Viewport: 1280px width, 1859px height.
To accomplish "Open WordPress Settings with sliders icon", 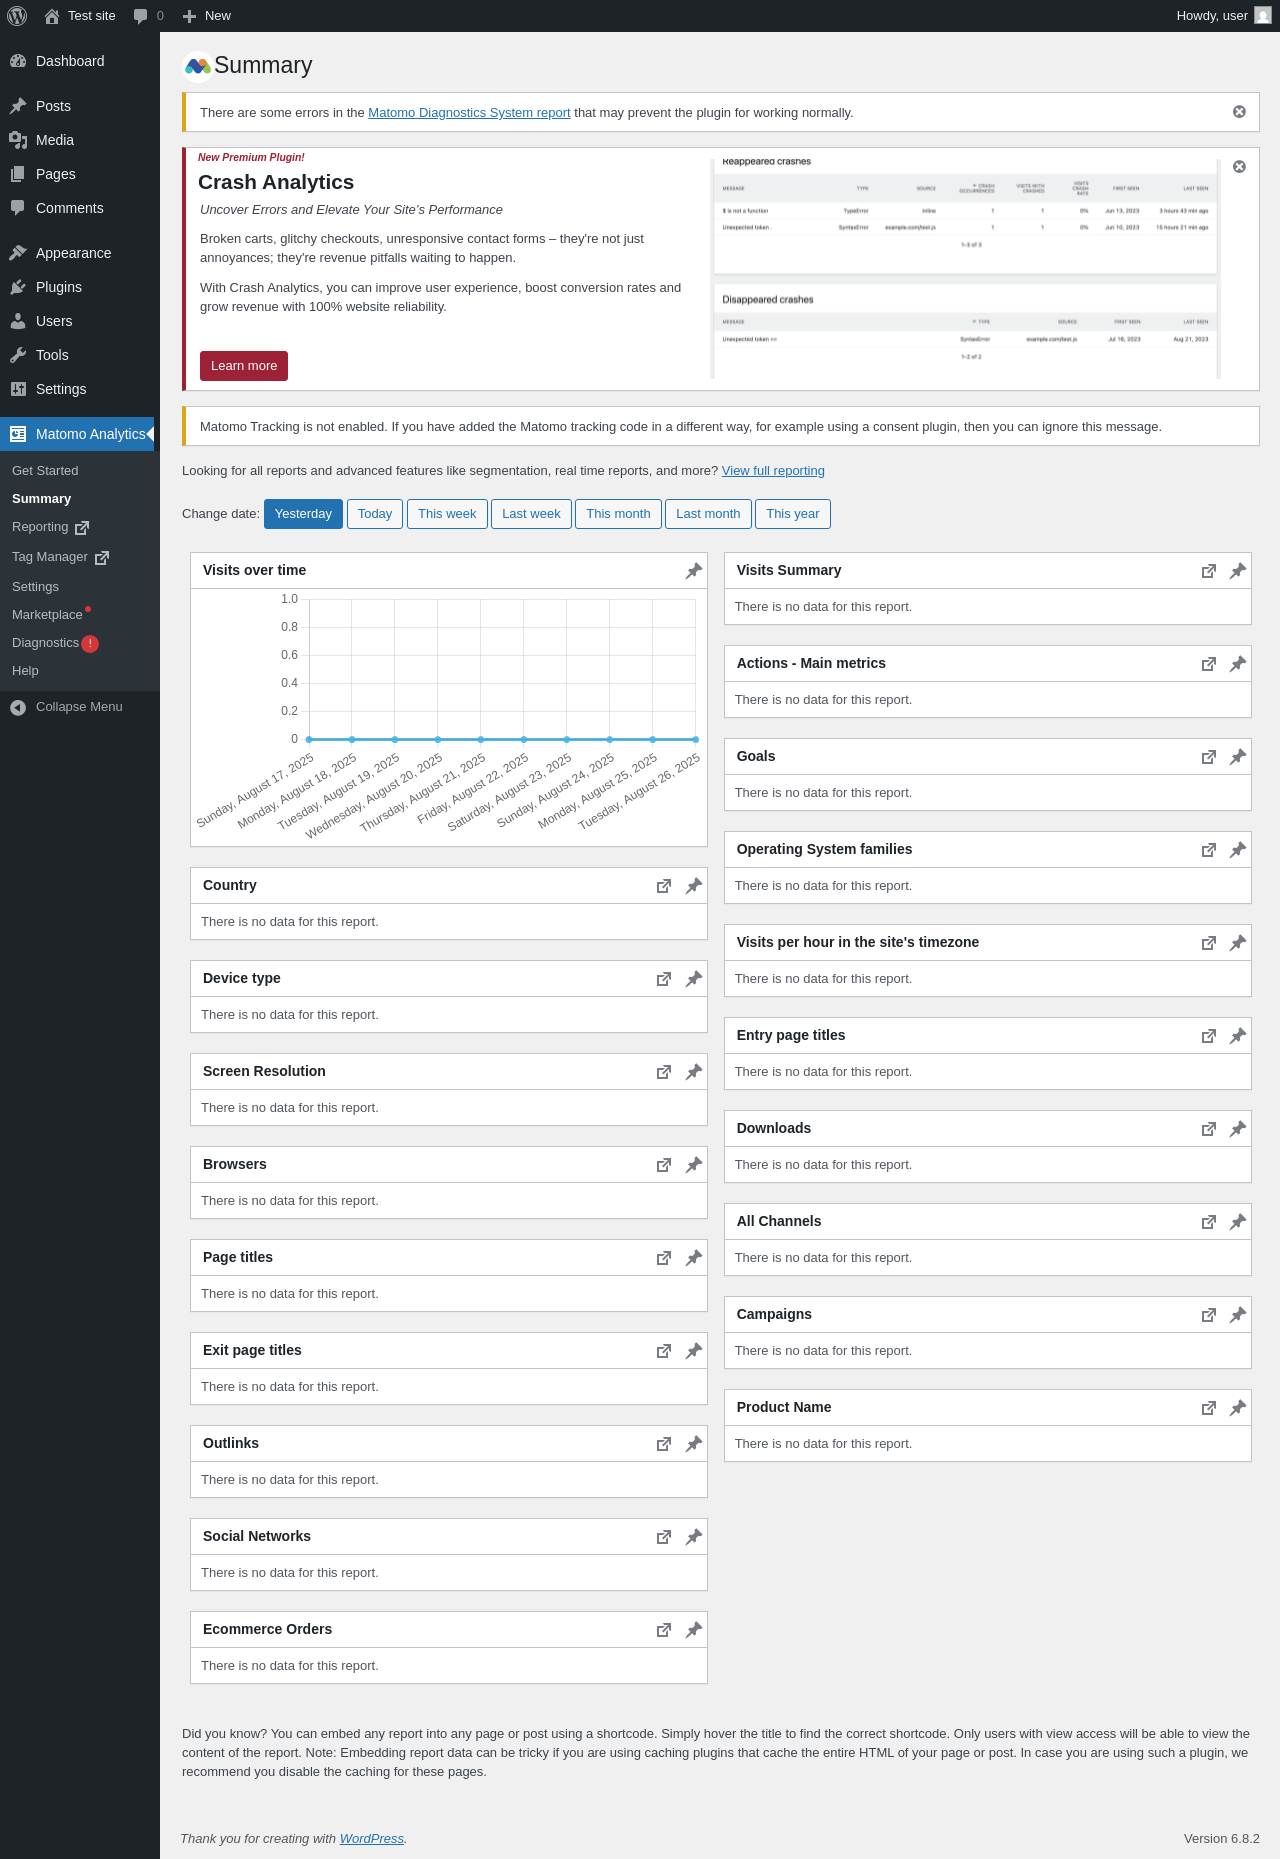I will tap(80, 389).
